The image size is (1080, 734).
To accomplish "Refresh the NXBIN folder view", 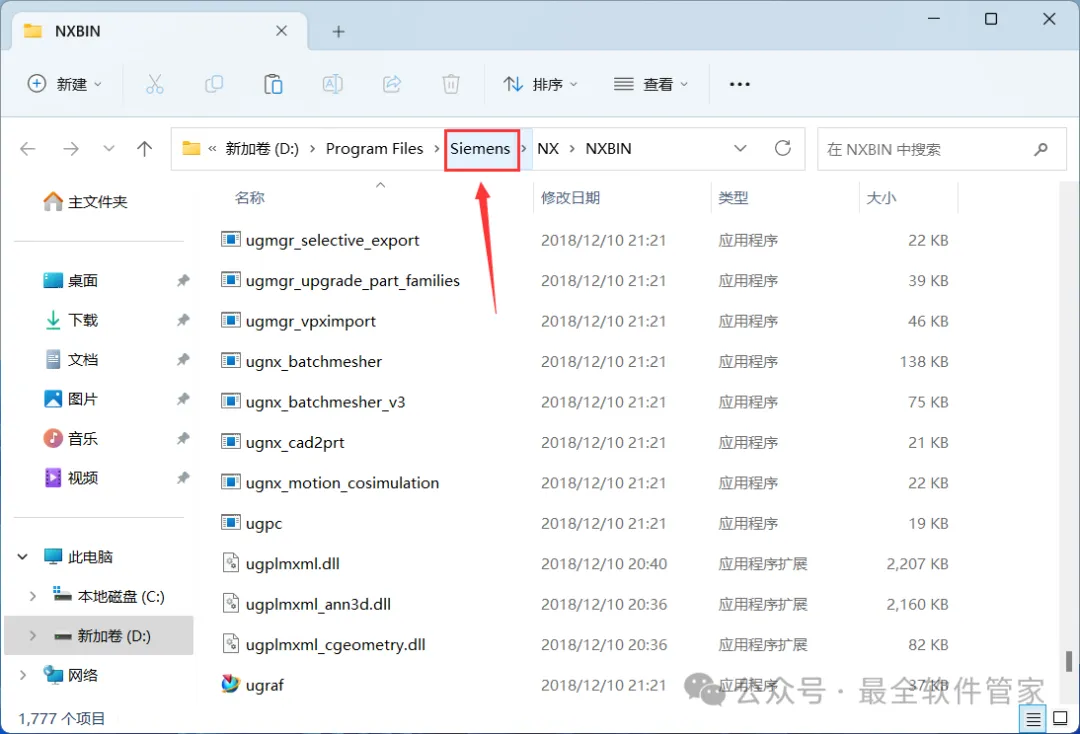I will [x=782, y=148].
